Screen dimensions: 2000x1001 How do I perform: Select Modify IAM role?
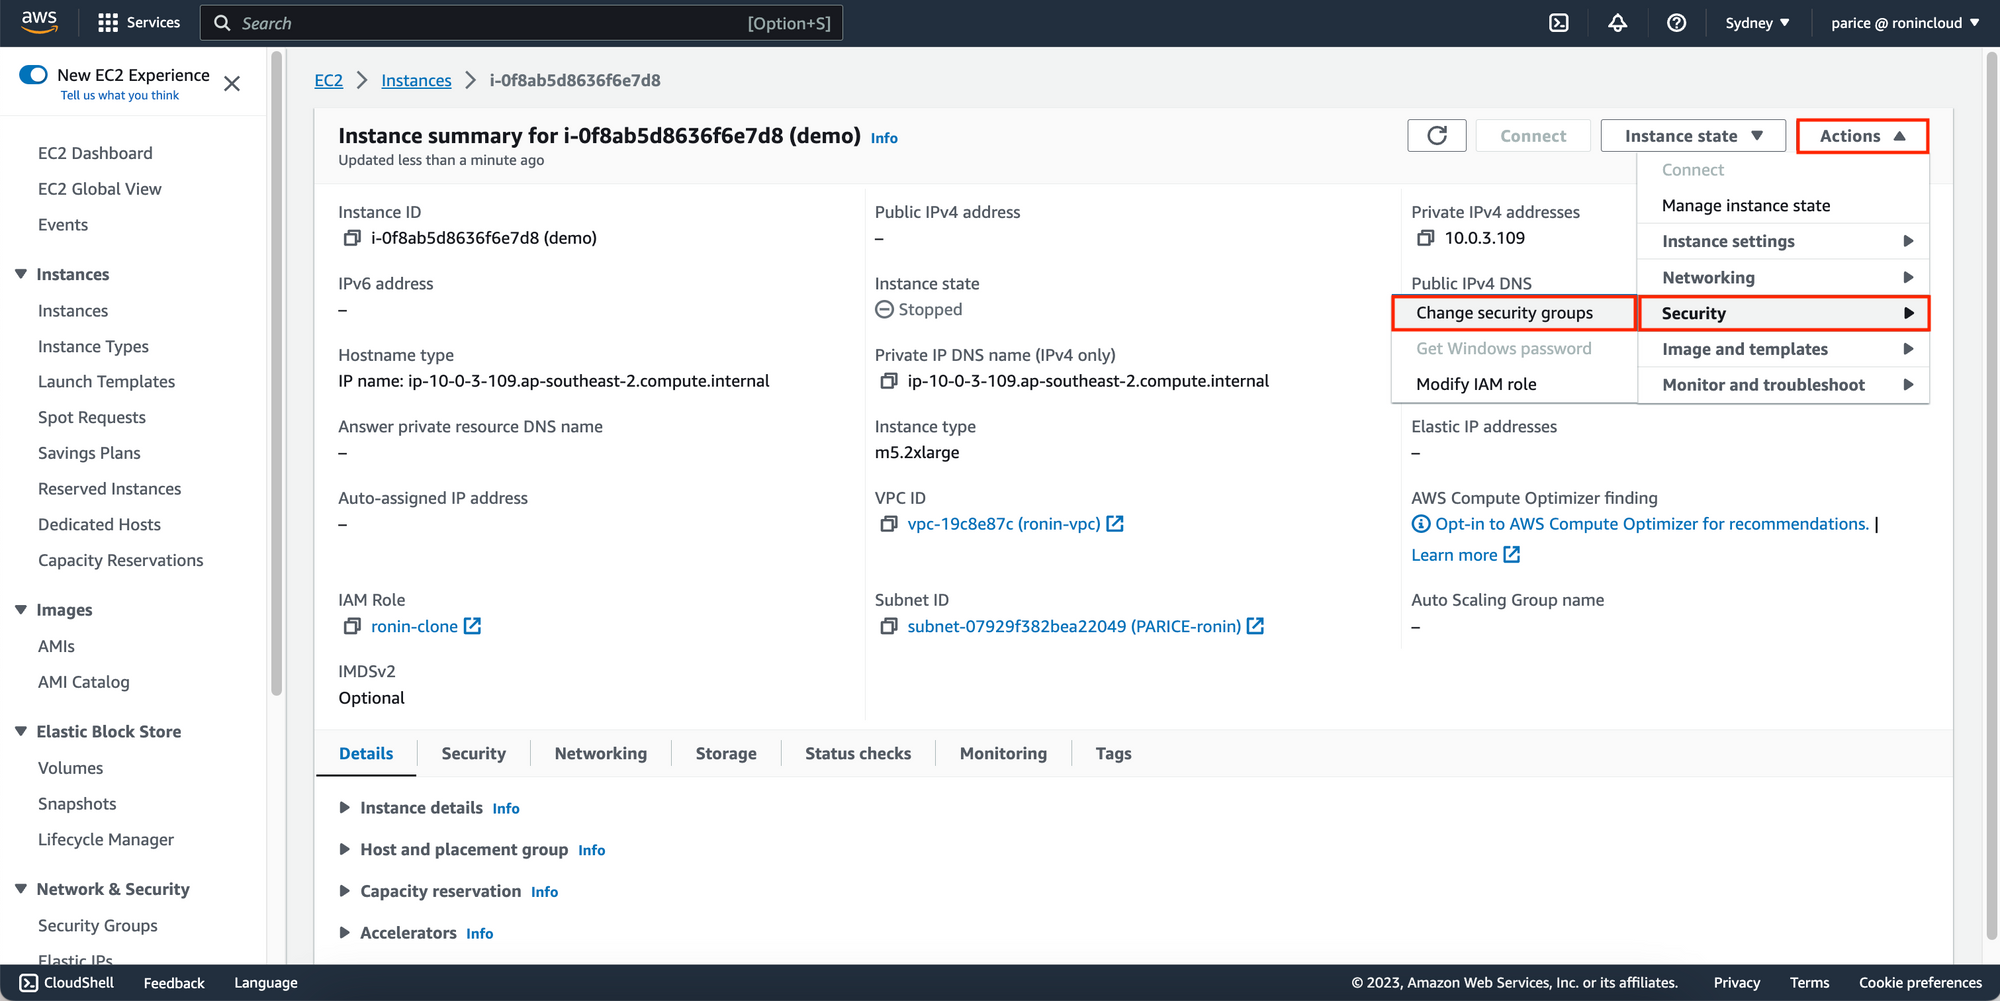coord(1514,384)
